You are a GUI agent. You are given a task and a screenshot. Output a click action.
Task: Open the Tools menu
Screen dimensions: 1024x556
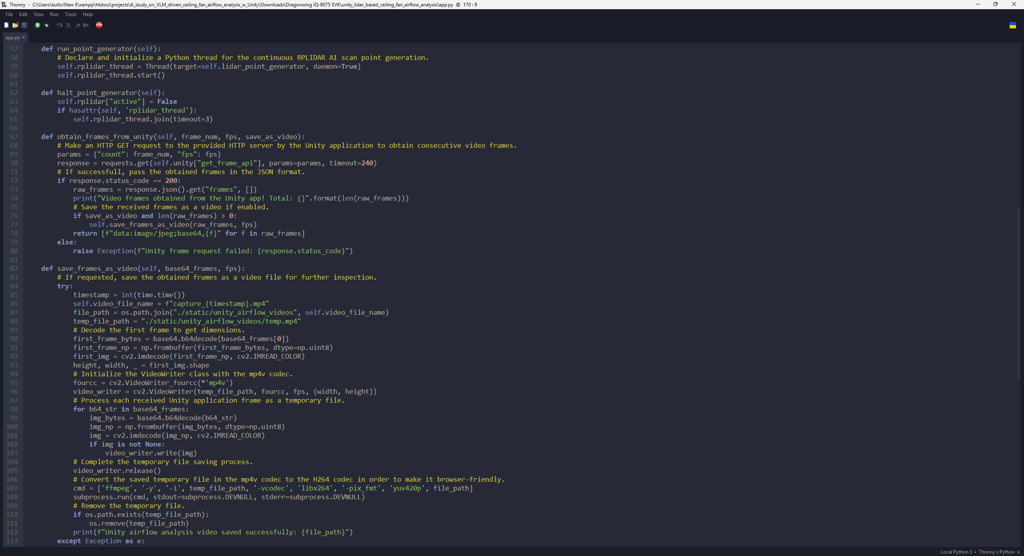coord(71,14)
